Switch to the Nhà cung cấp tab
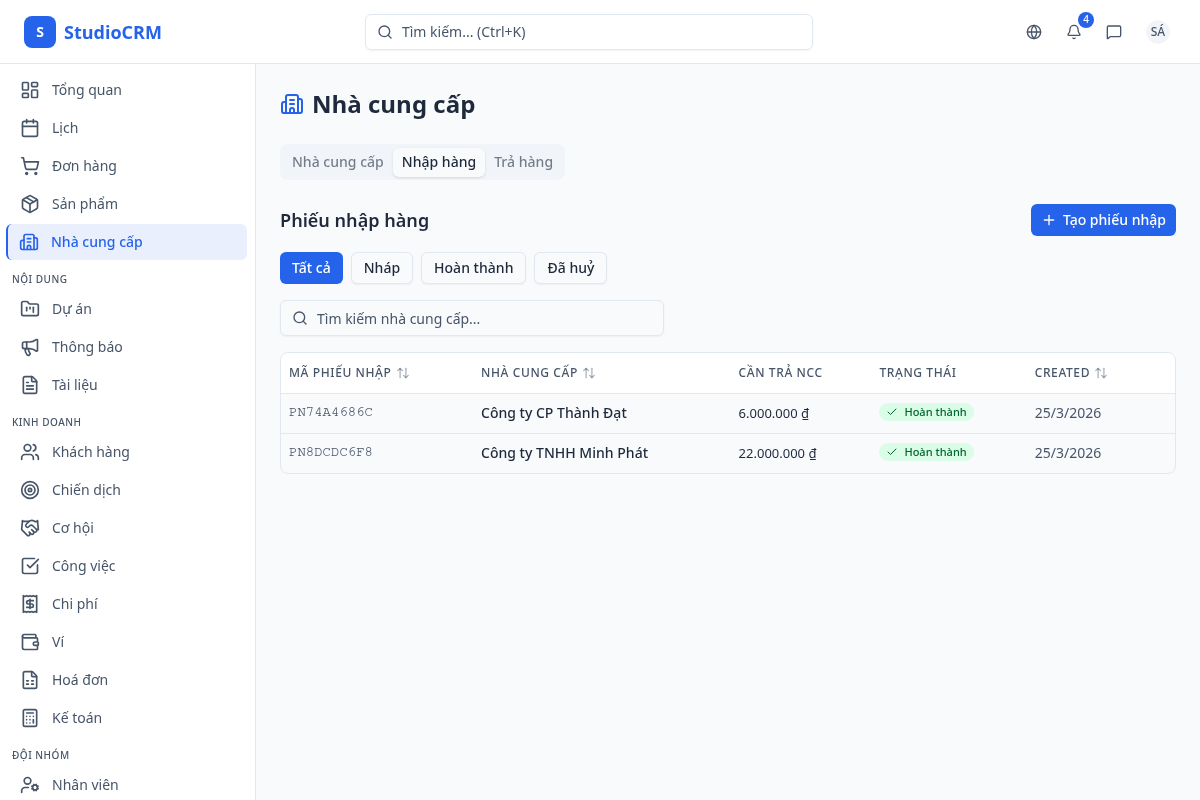 point(337,162)
